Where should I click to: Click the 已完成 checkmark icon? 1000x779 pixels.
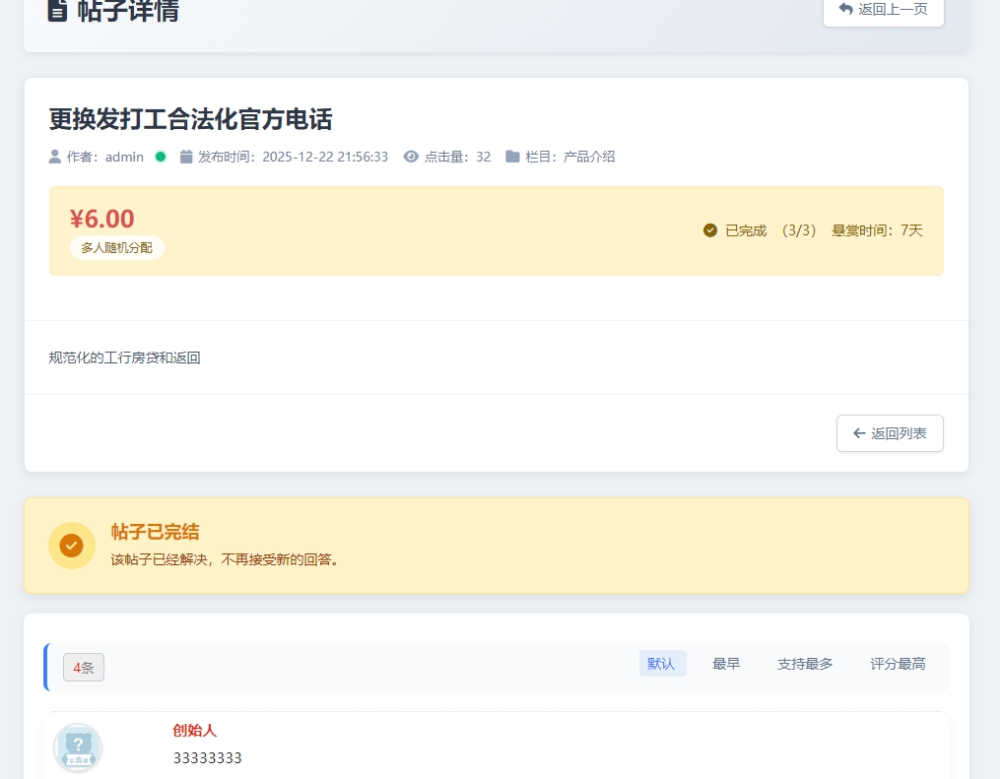tap(710, 231)
